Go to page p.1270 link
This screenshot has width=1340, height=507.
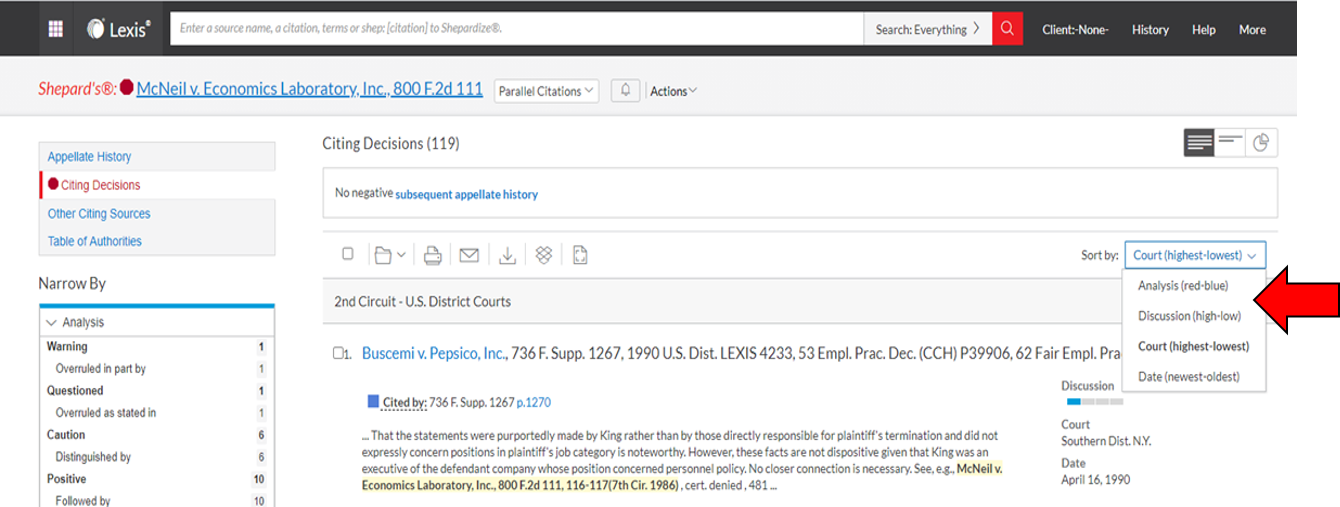coord(534,402)
